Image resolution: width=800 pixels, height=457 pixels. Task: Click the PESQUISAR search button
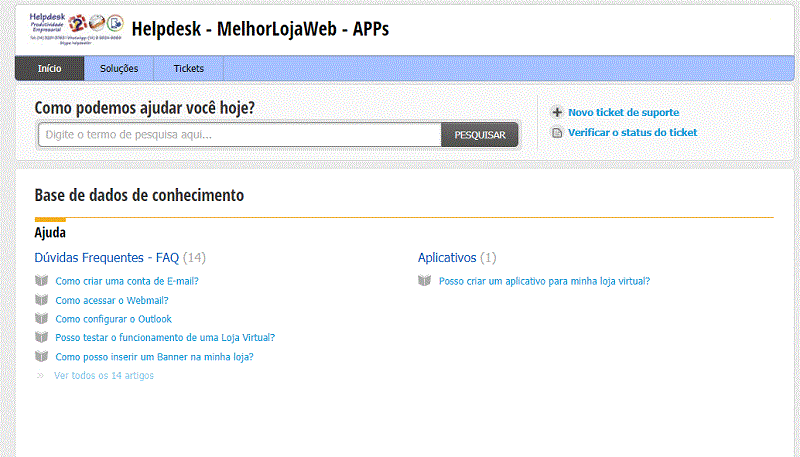pyautogui.click(x=480, y=135)
